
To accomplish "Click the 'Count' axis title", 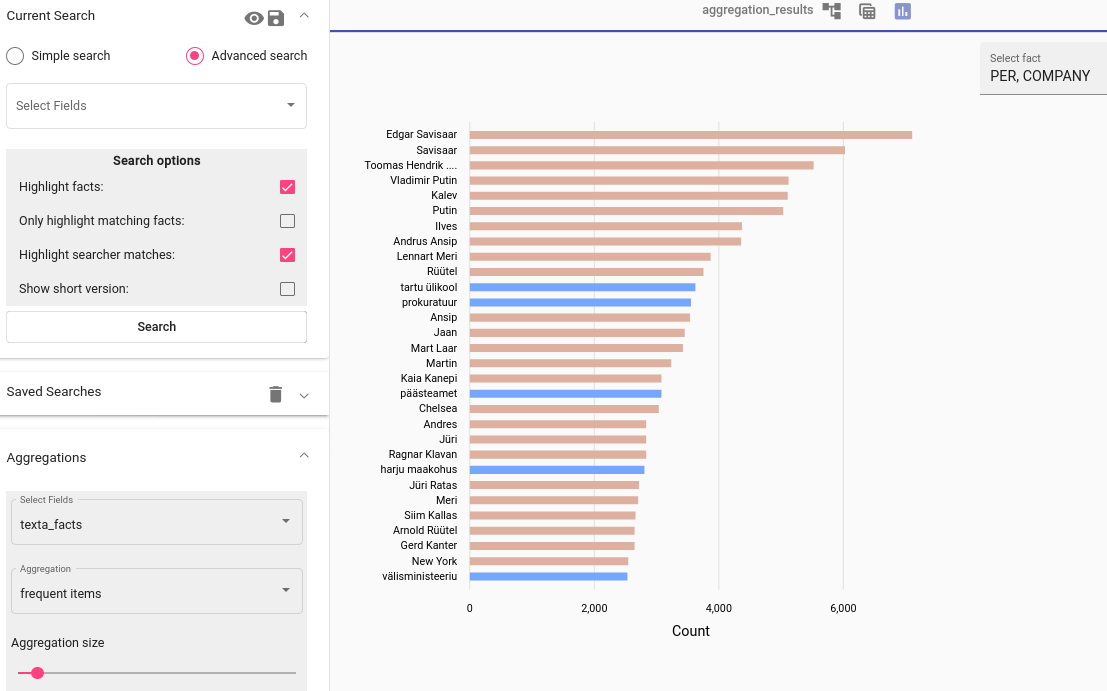I will (x=690, y=631).
